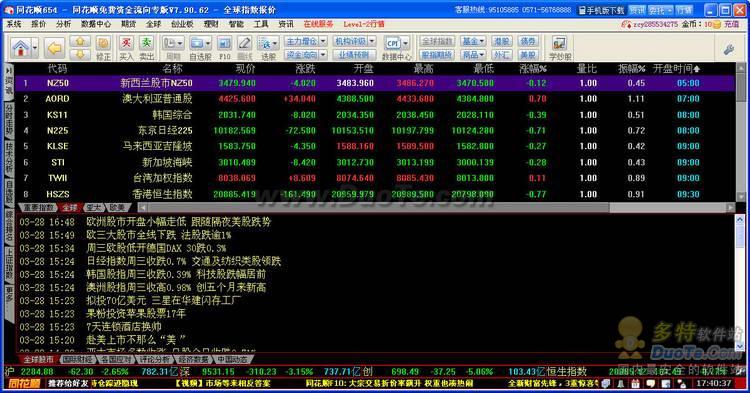Expand the 主力增仓 dropdown

tap(323, 42)
